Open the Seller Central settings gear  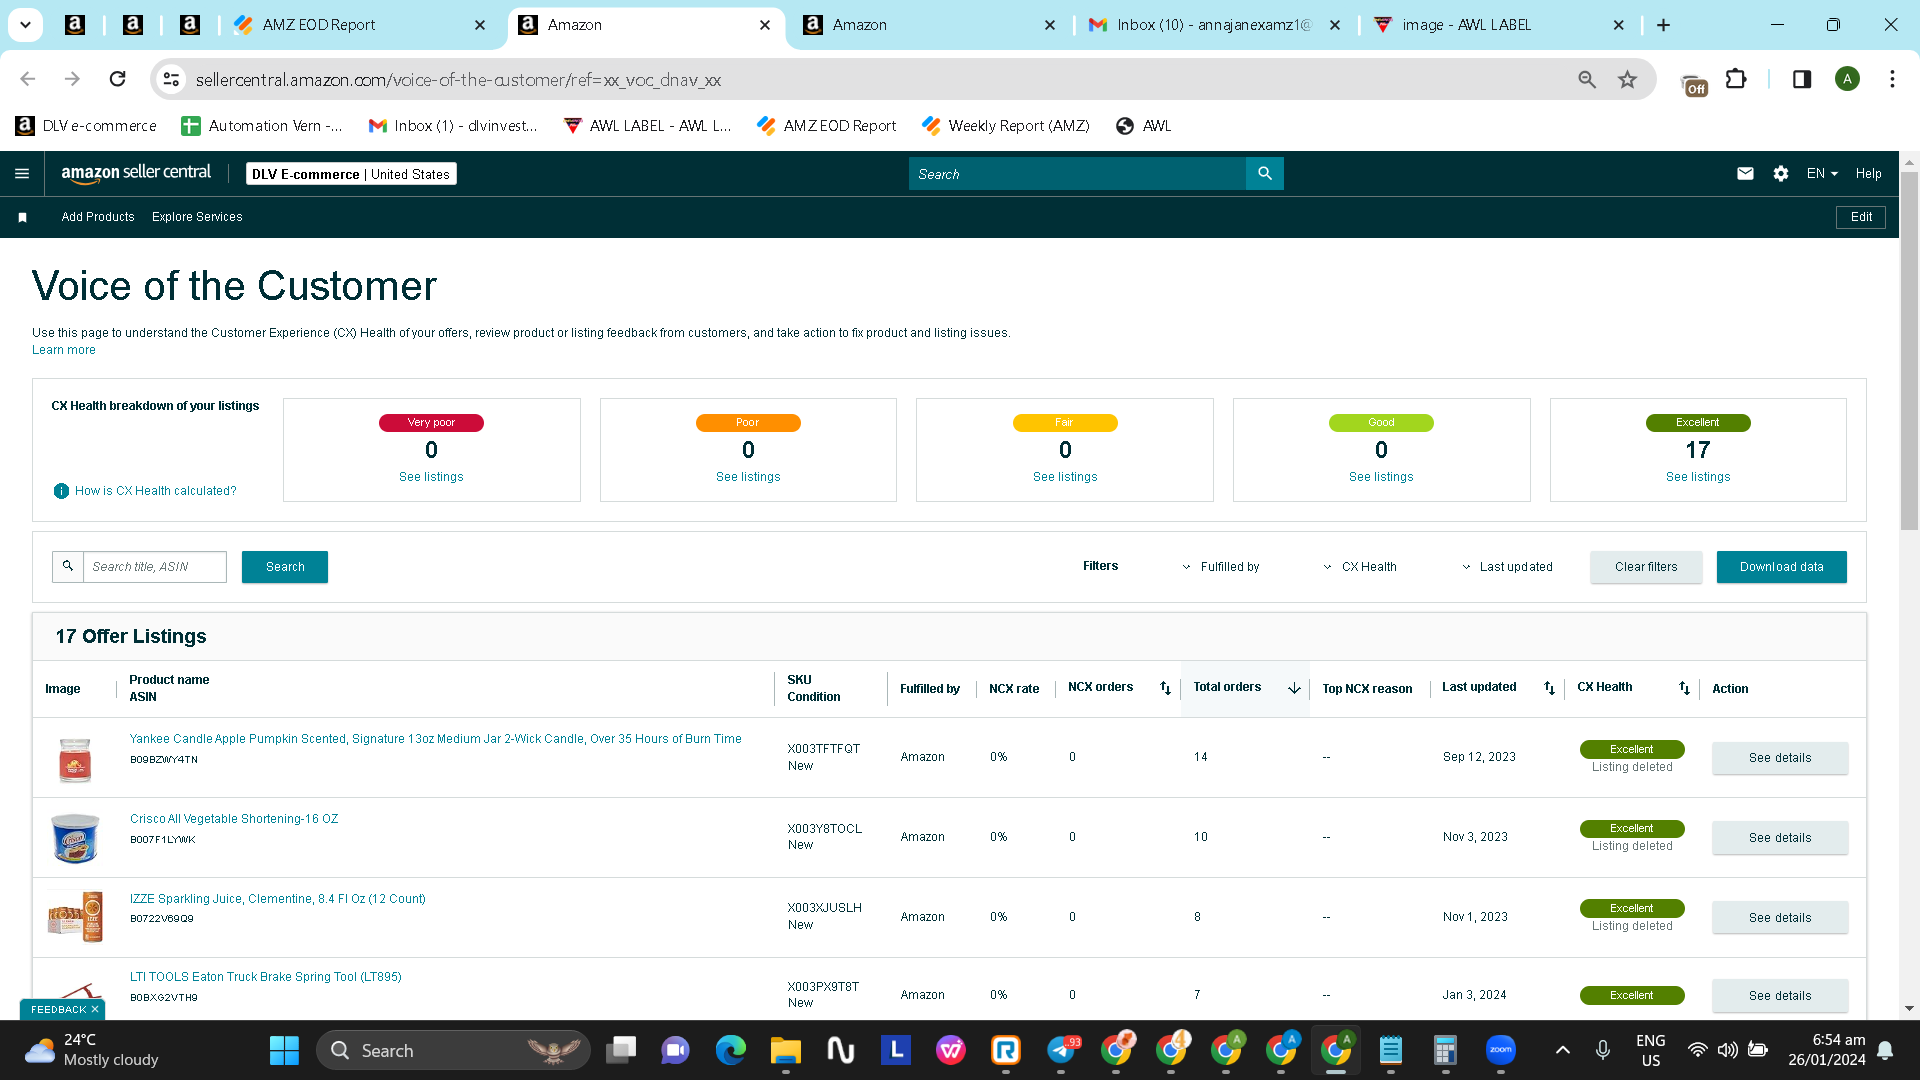click(x=1781, y=174)
